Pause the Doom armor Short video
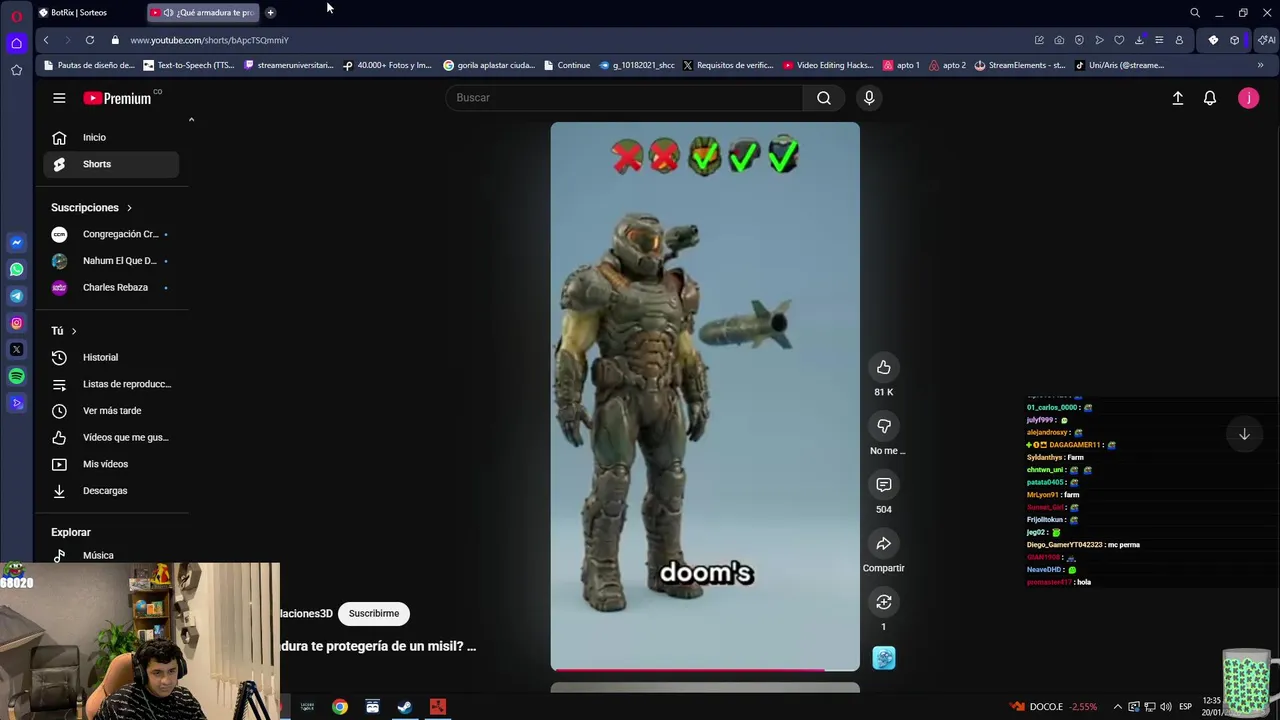 click(705, 396)
